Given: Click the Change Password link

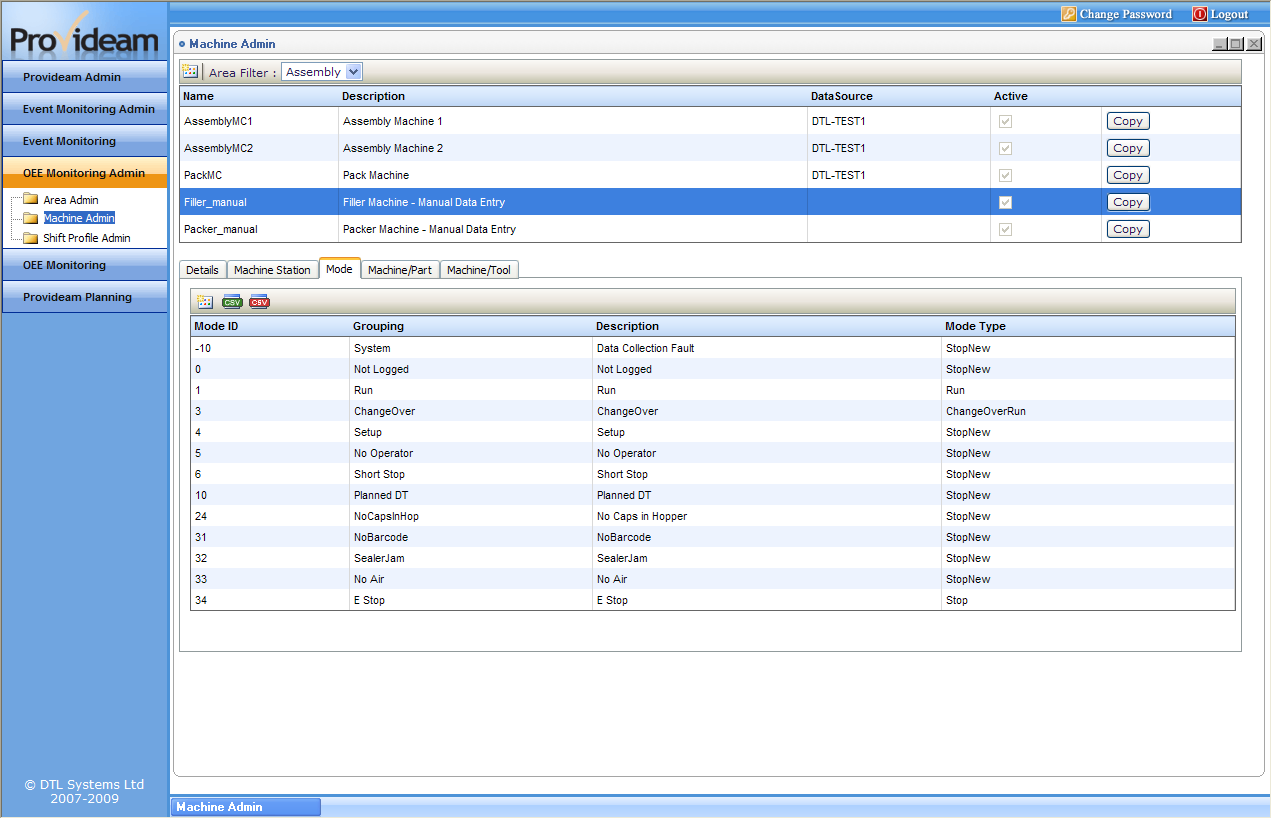Looking at the screenshot, I should click(x=1126, y=14).
